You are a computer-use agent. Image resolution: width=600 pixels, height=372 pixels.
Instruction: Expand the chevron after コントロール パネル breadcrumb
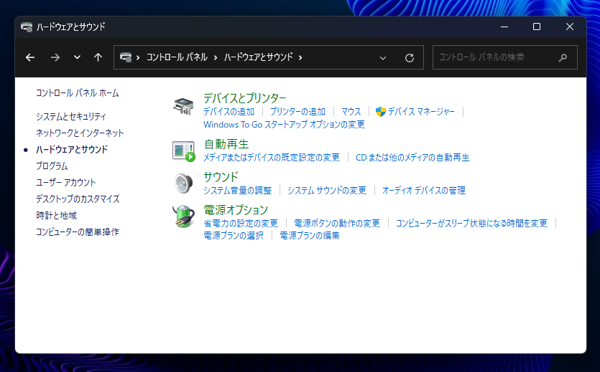pos(215,58)
